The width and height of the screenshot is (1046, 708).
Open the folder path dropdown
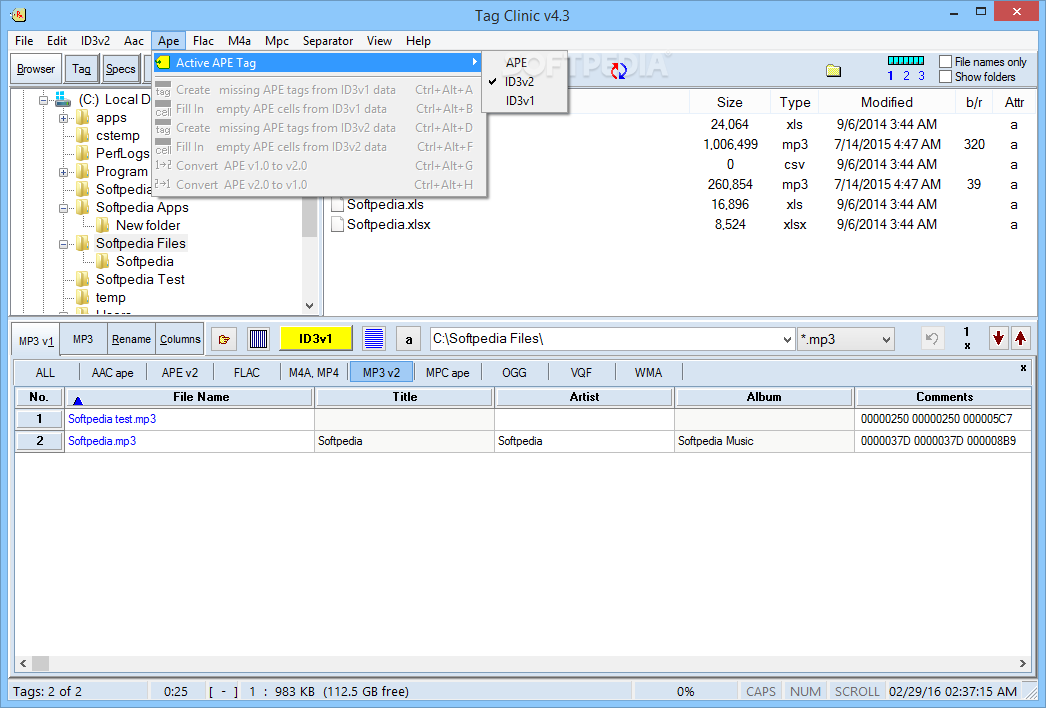[x=787, y=340]
